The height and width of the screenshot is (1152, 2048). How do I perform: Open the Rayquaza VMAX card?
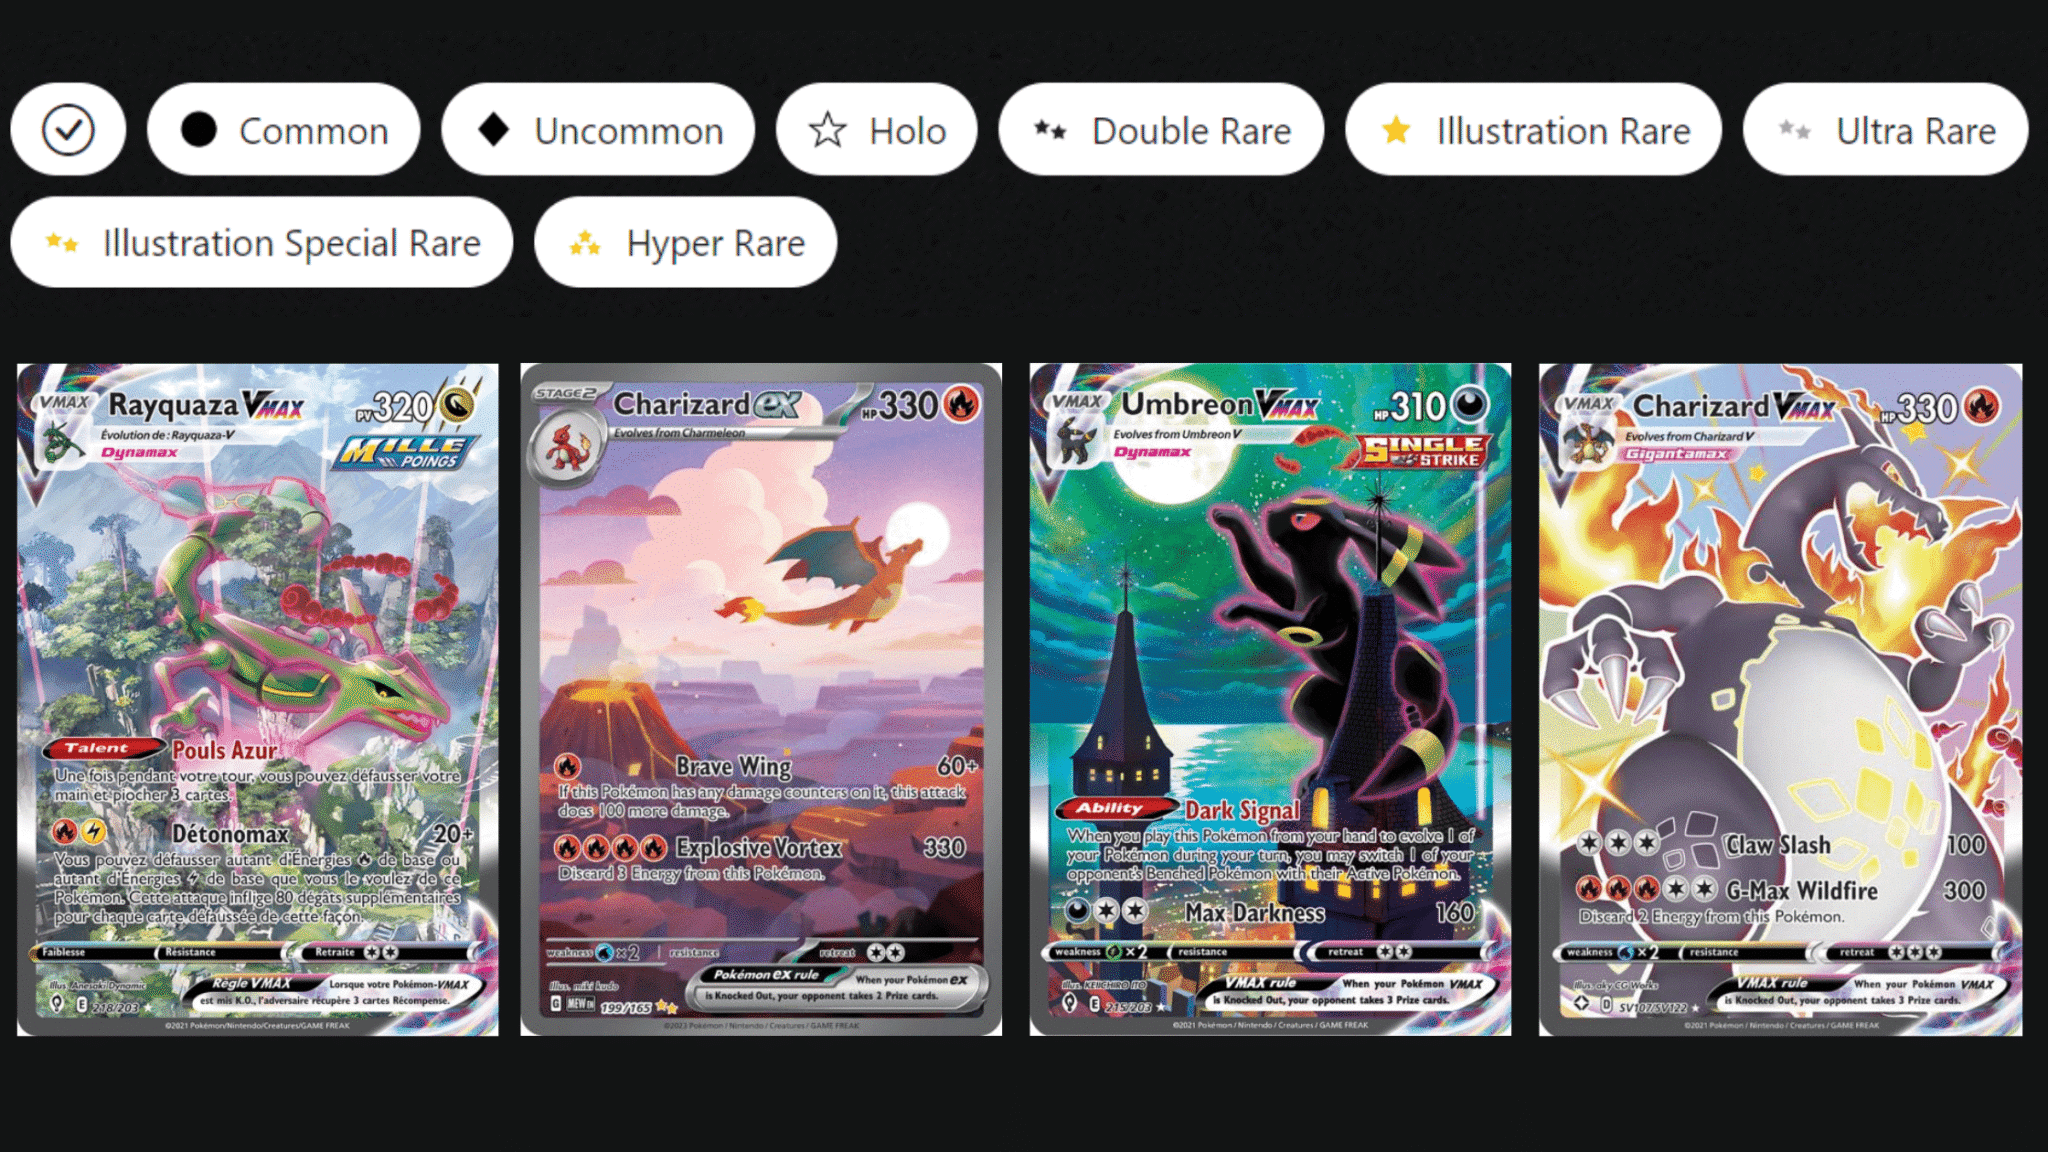(x=258, y=699)
